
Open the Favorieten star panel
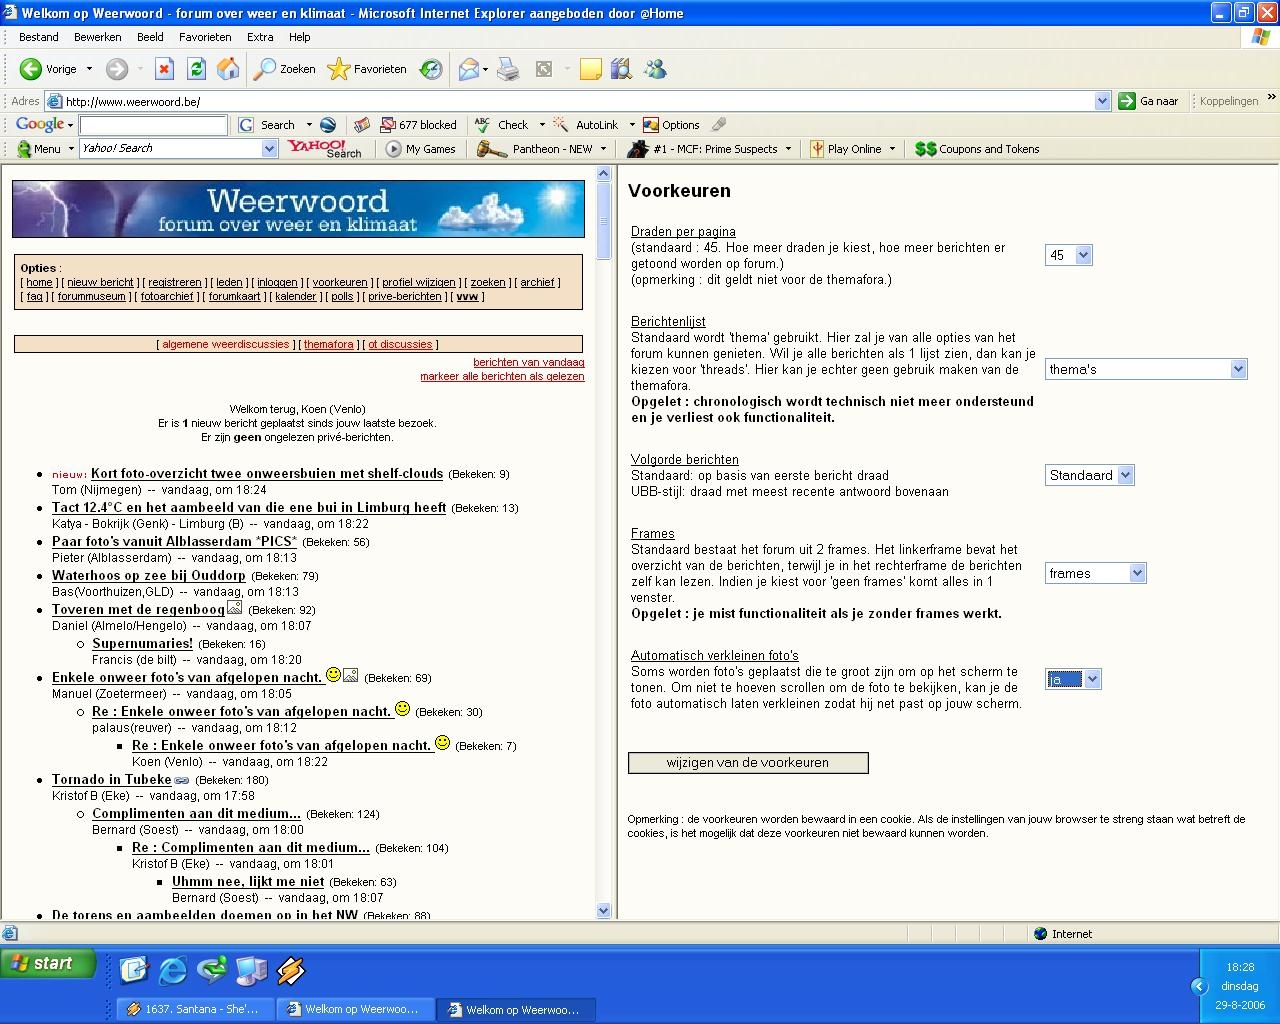(x=367, y=69)
